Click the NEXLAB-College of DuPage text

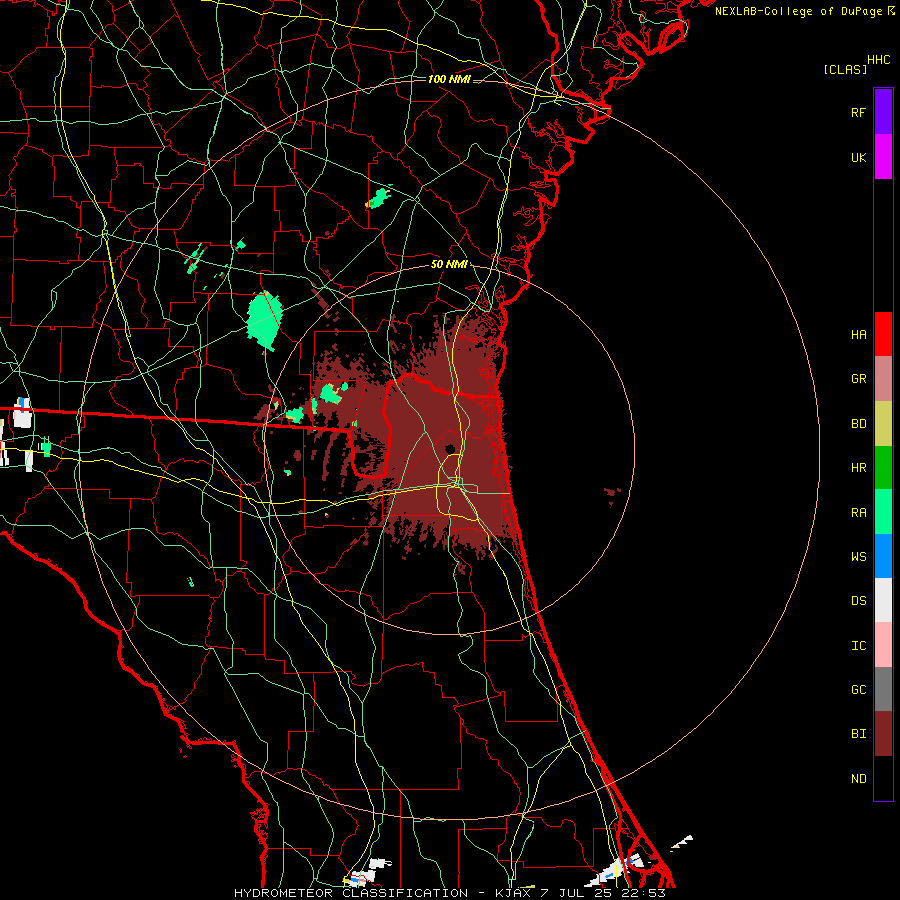pos(798,11)
